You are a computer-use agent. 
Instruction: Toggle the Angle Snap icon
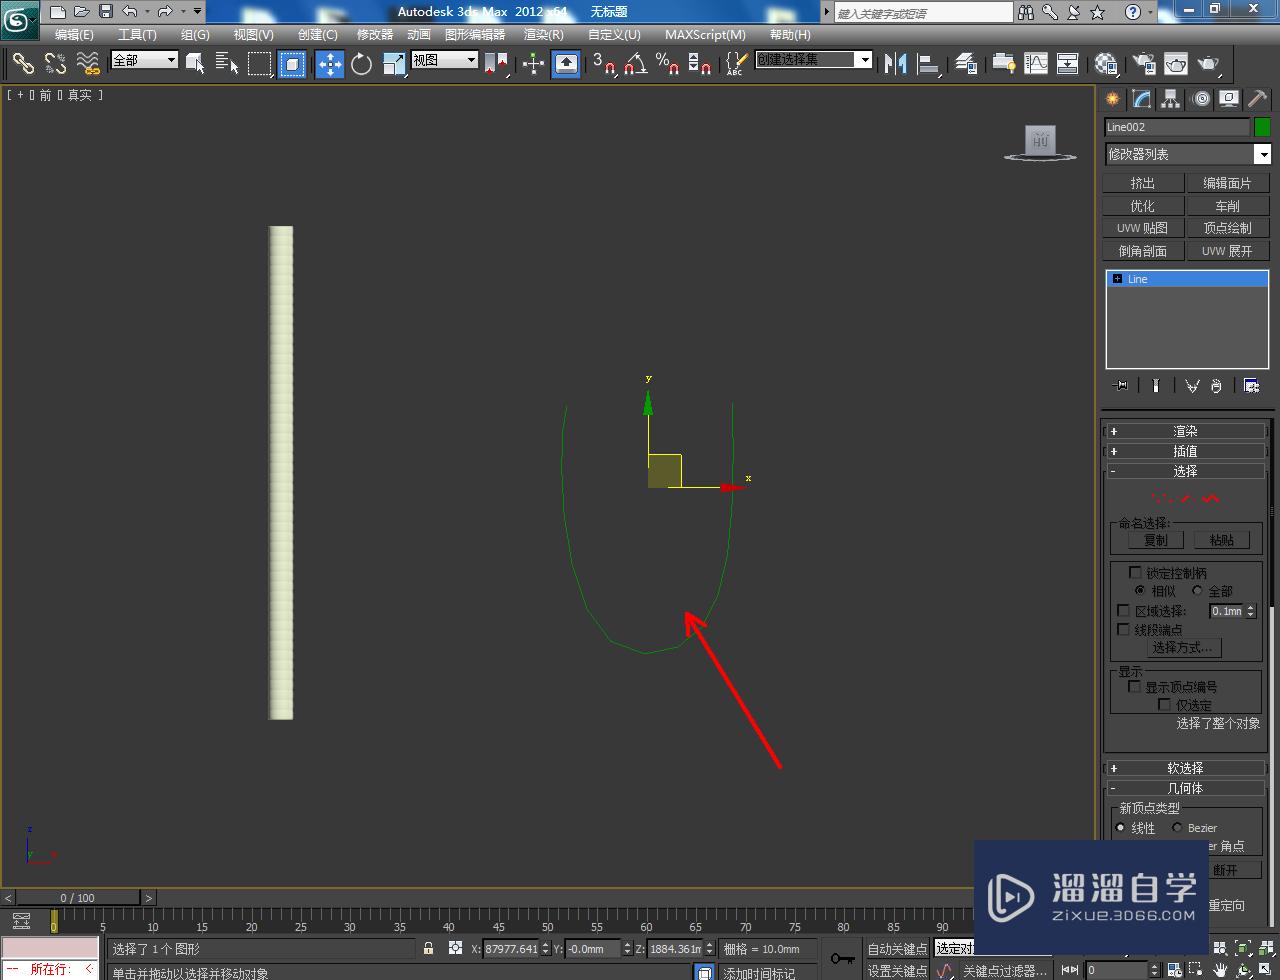coord(635,64)
